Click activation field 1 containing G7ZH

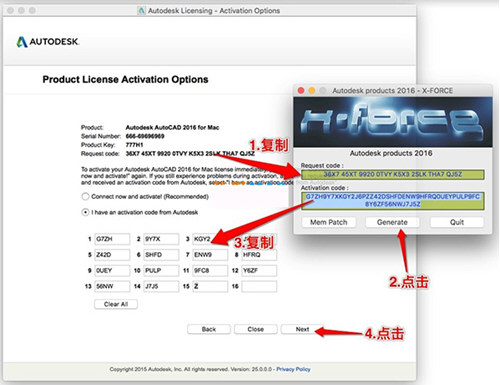(x=112, y=239)
